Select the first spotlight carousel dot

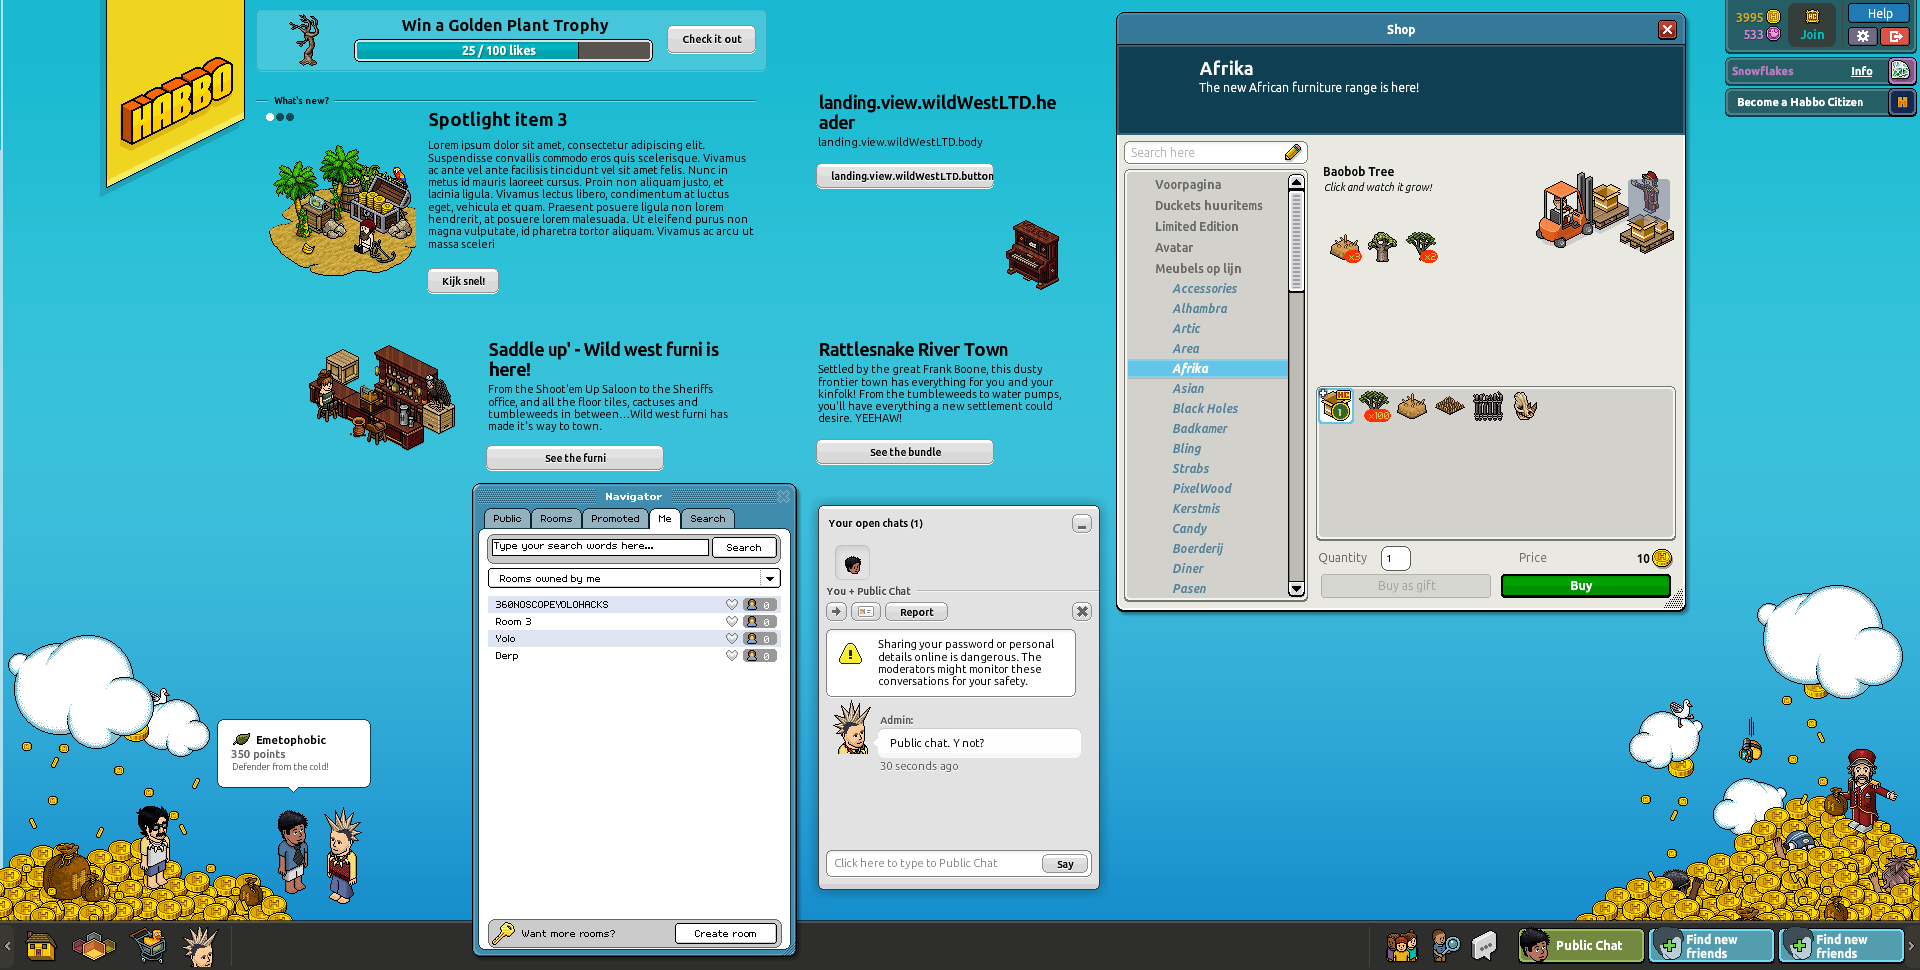[x=269, y=117]
